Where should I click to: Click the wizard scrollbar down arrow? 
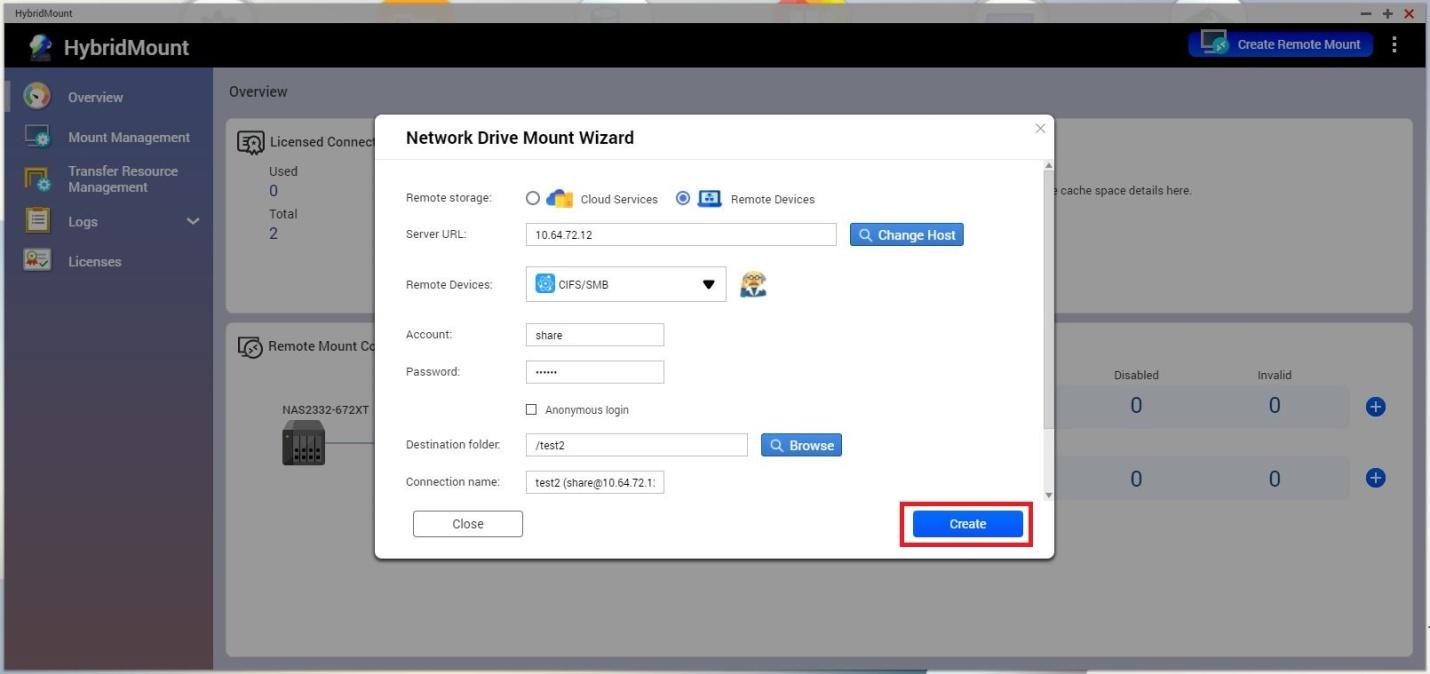click(x=1048, y=495)
